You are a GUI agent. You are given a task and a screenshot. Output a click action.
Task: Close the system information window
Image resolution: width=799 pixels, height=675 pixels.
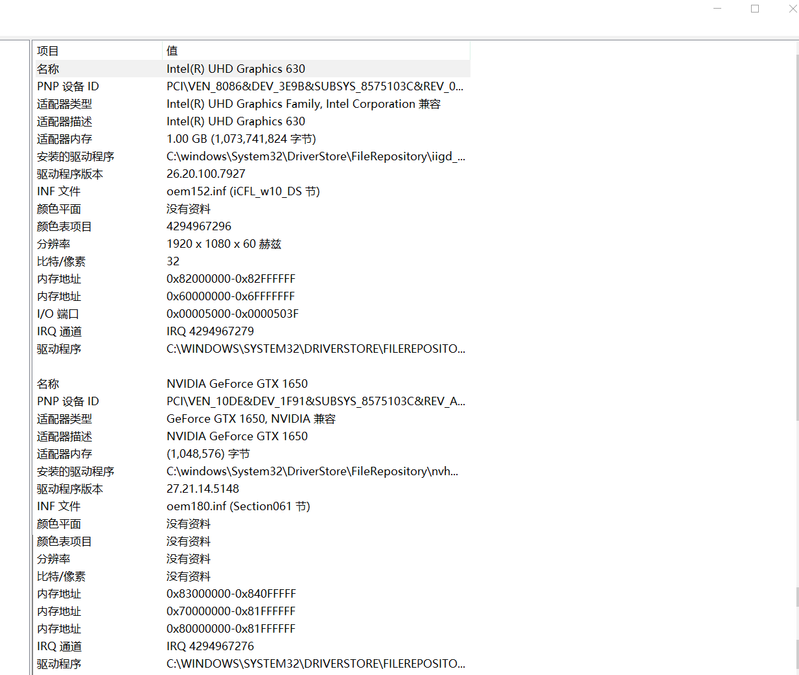(788, 9)
